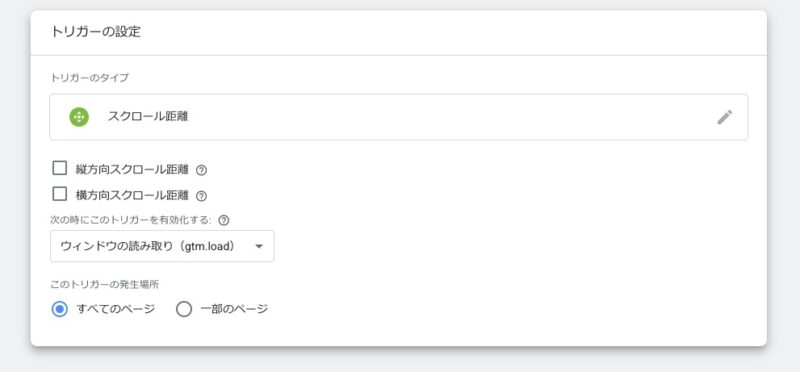Click help icon next to 次の時にこのトリガーを有効化する

[223, 220]
